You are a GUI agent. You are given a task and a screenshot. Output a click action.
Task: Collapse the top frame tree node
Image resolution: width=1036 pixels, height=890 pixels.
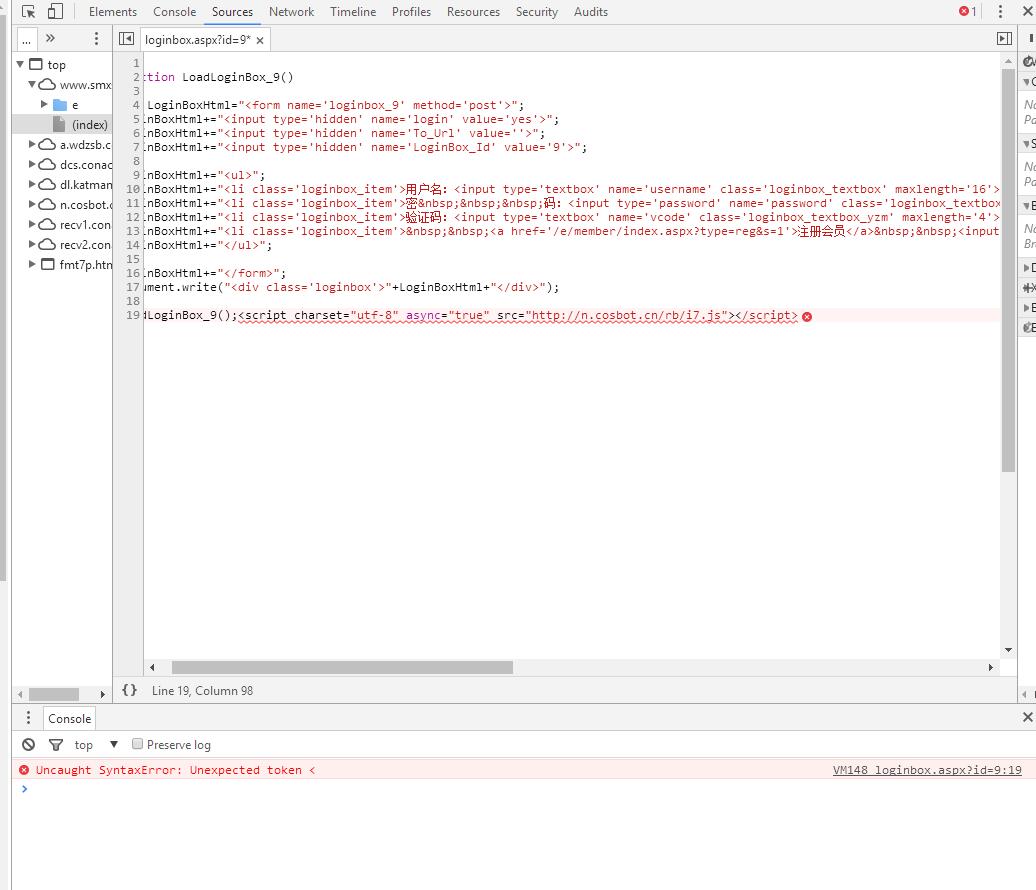(20, 64)
